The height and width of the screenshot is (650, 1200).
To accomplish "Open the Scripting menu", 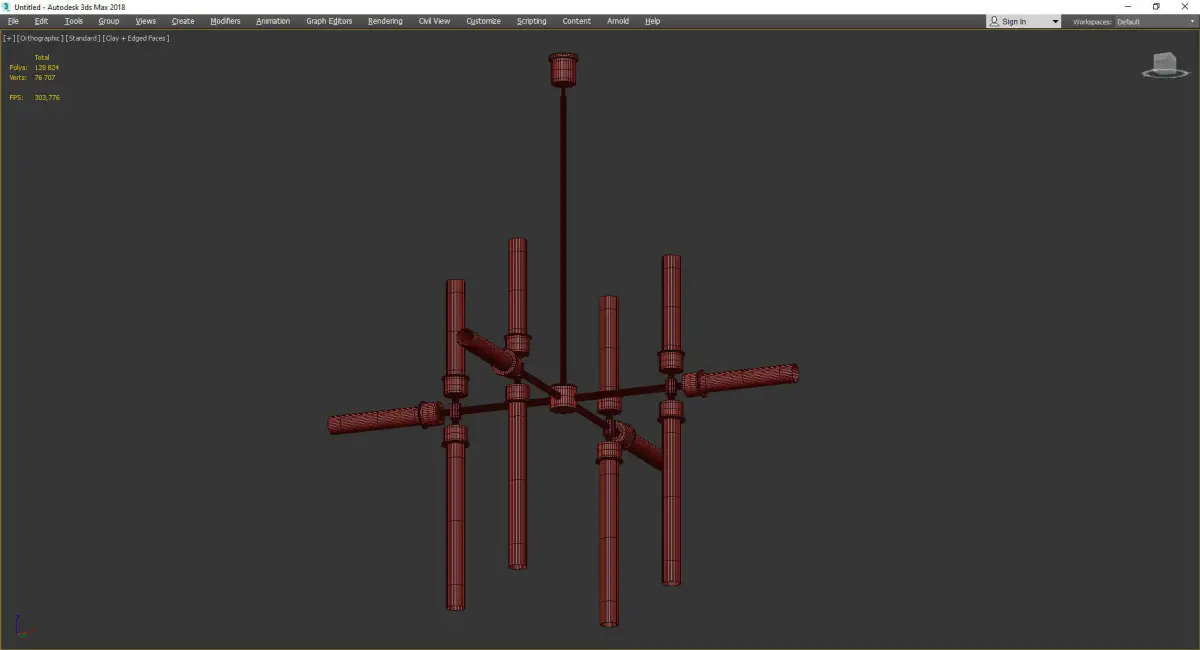I will pos(532,21).
